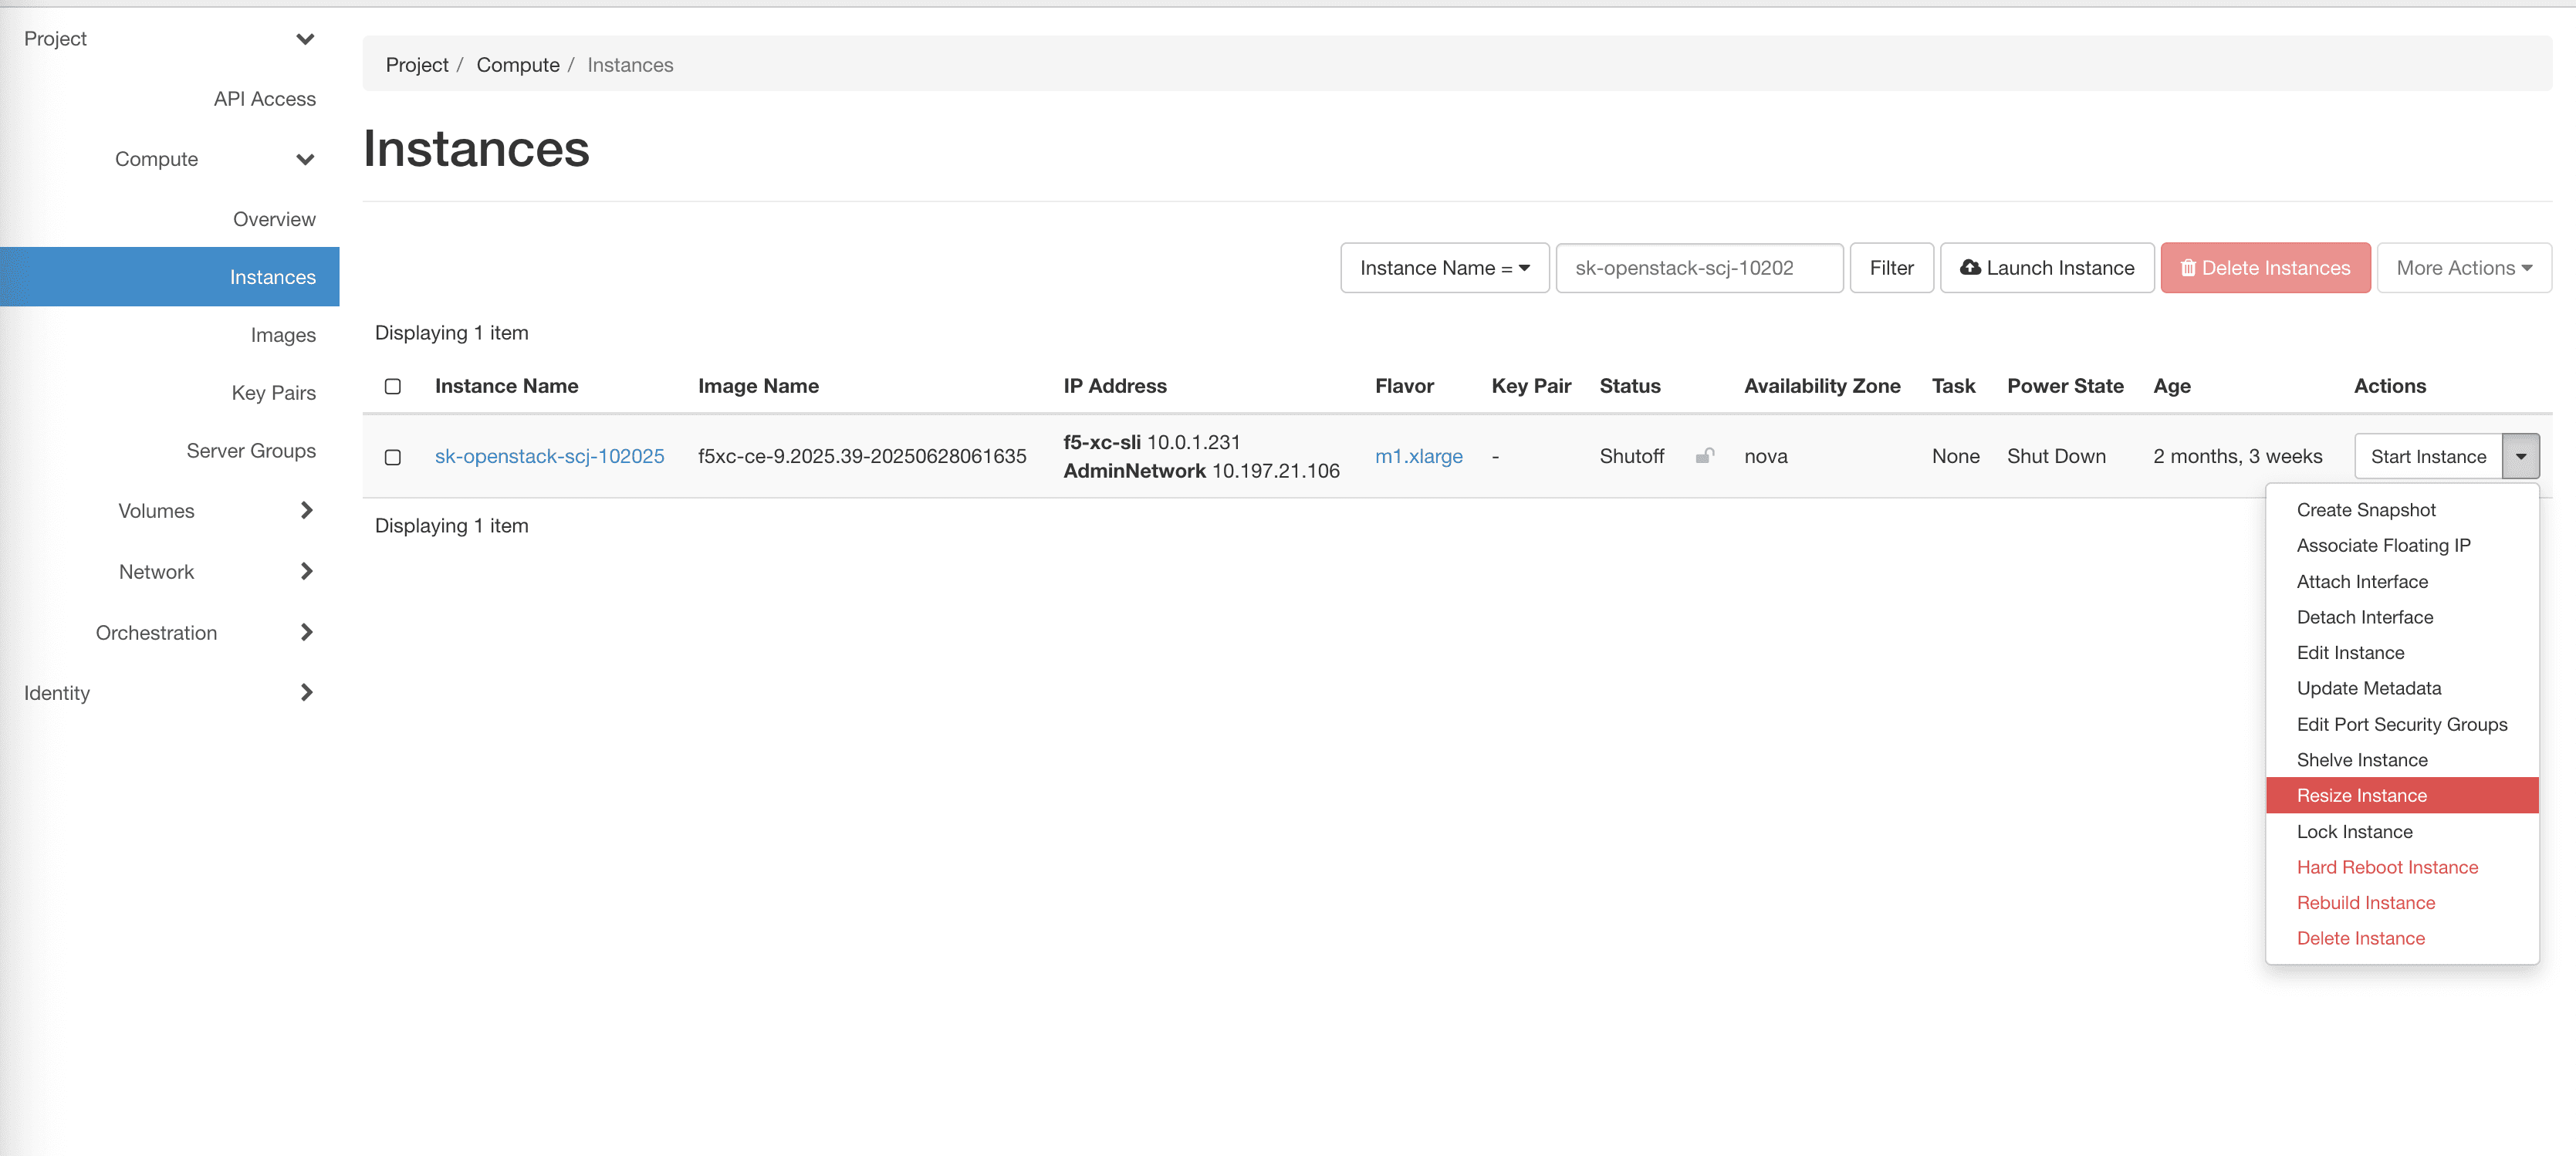This screenshot has width=2576, height=1156.
Task: Open the More Actions dropdown
Action: [2464, 268]
